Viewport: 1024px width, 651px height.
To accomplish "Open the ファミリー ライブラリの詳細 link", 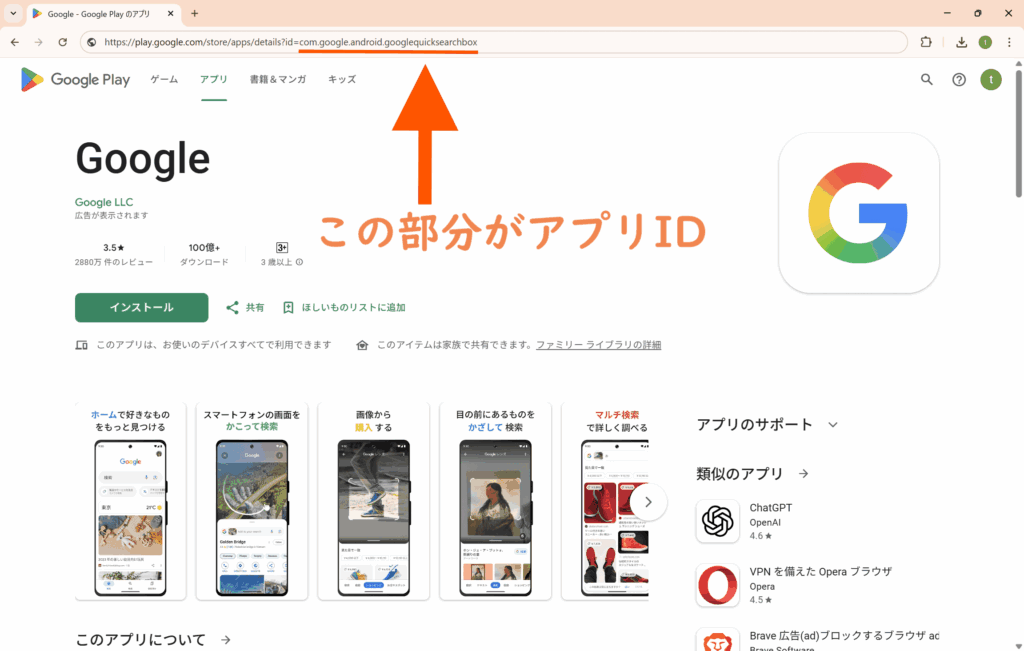I will pos(598,345).
